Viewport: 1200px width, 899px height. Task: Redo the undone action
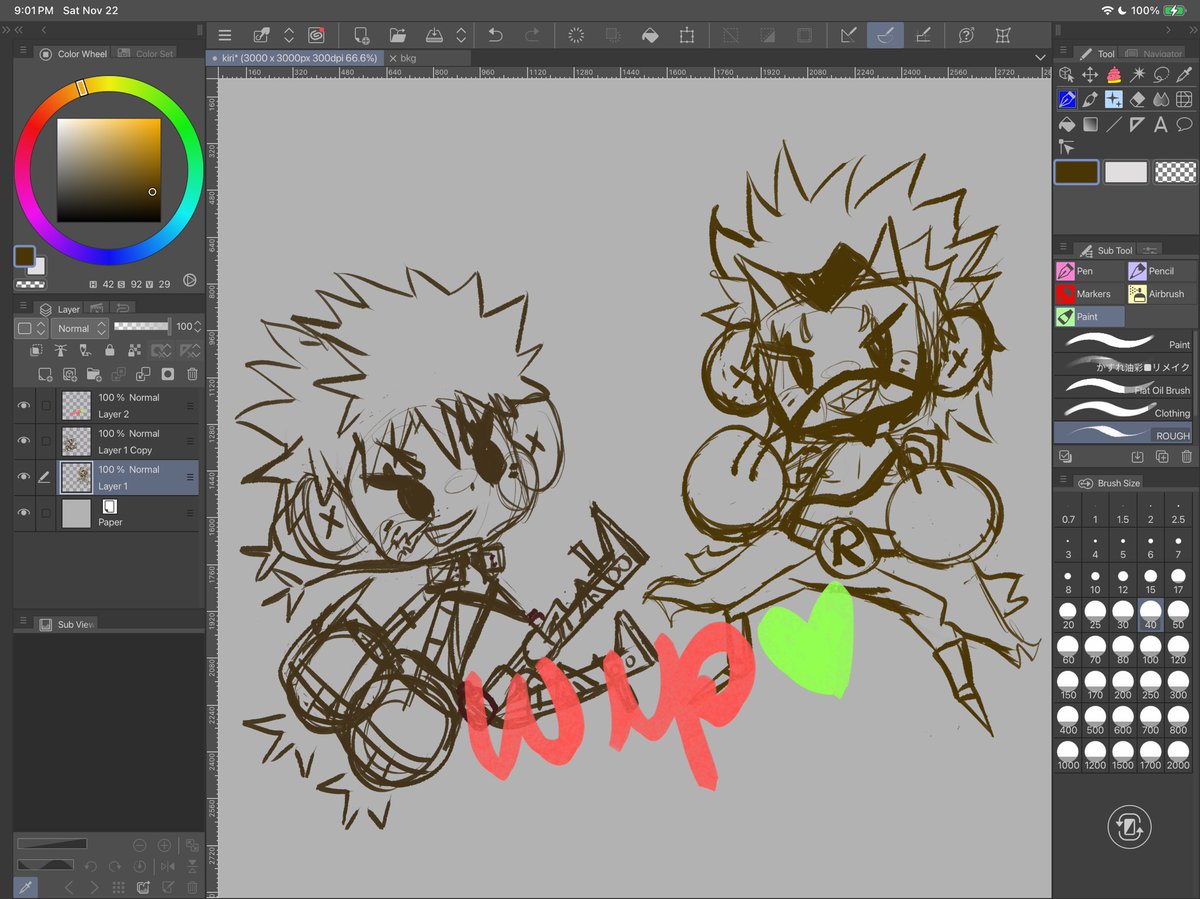tap(532, 35)
